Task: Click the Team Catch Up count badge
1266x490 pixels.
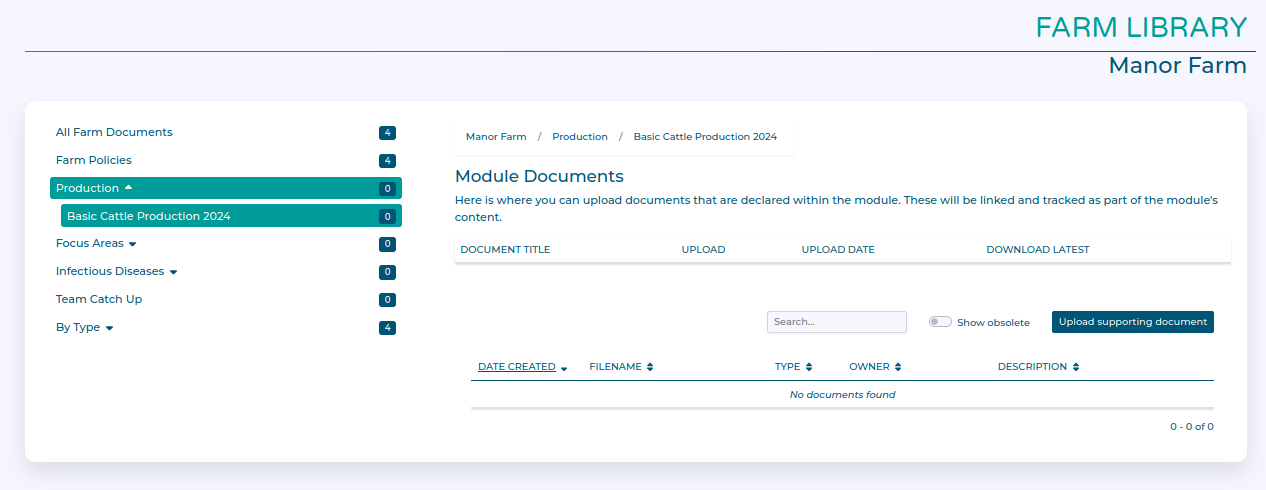Action: click(x=387, y=300)
